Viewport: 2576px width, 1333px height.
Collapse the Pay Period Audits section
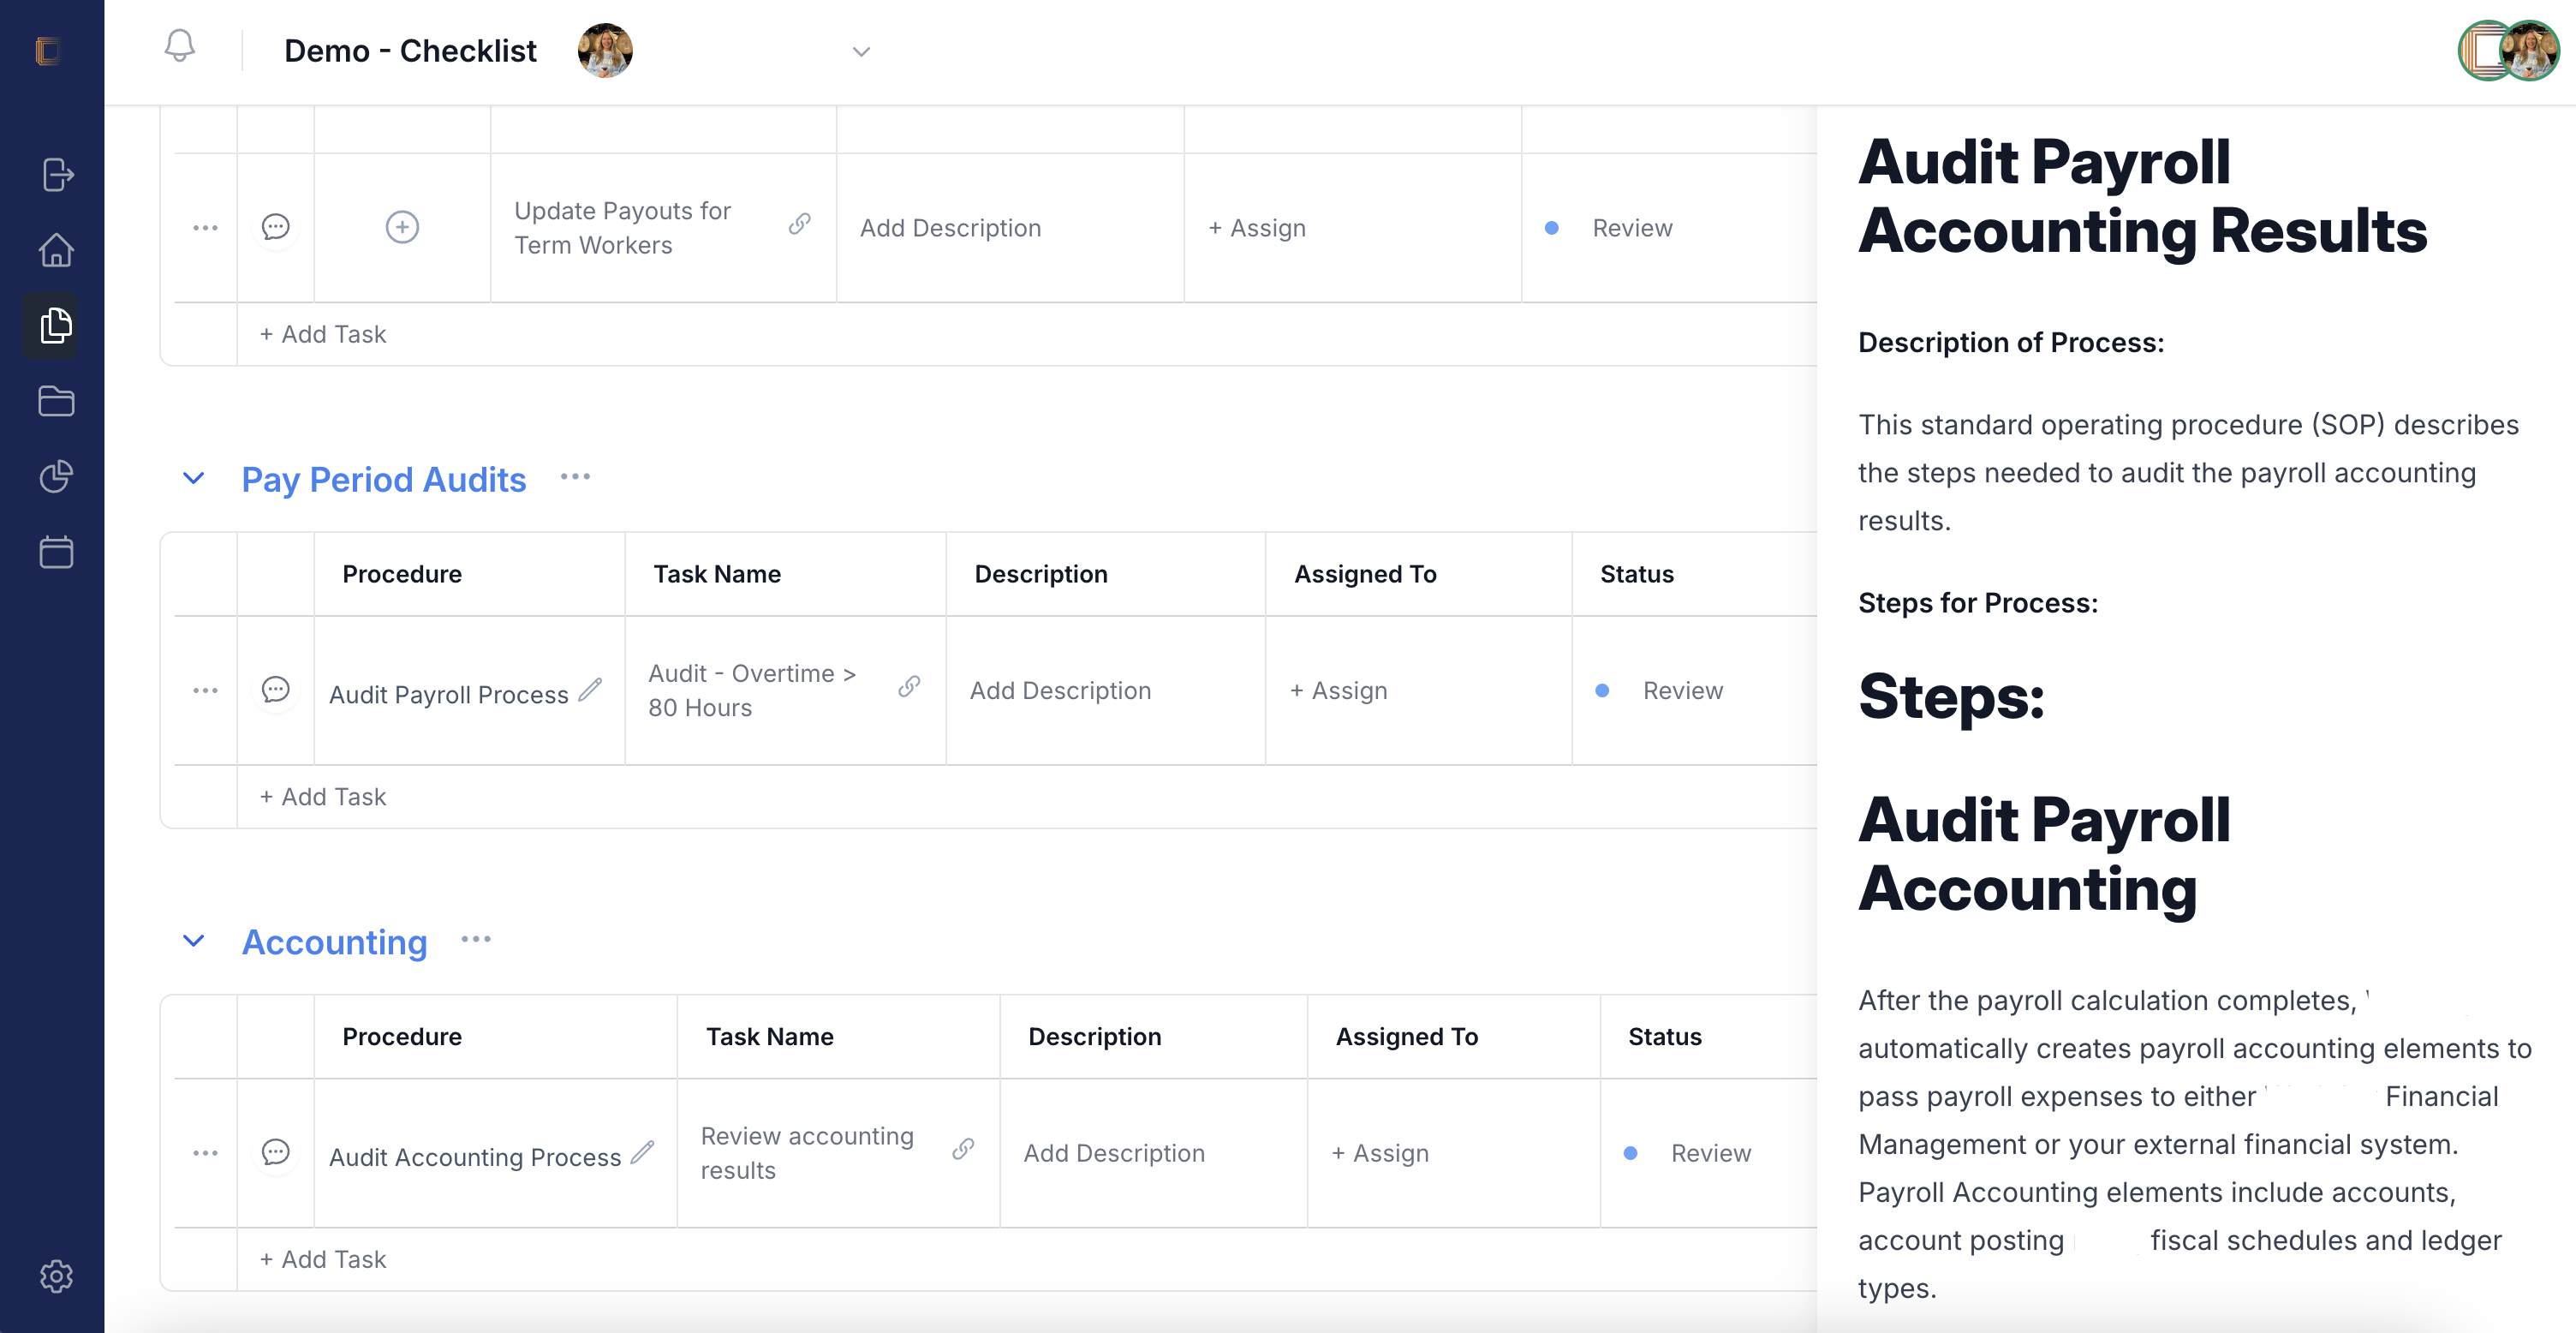tap(192, 478)
